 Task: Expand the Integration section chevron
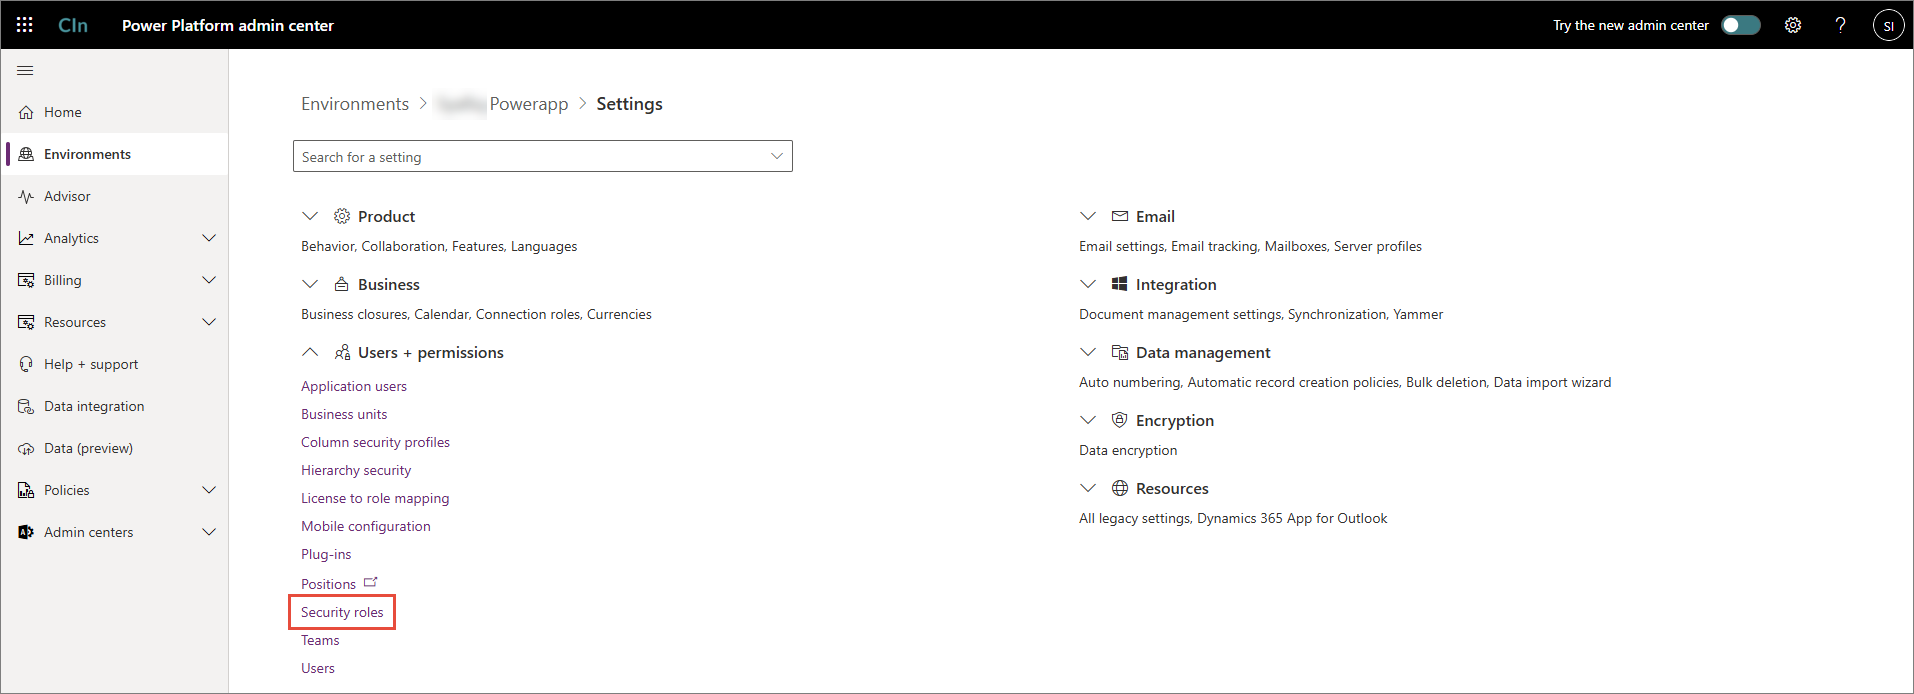pyautogui.click(x=1088, y=284)
